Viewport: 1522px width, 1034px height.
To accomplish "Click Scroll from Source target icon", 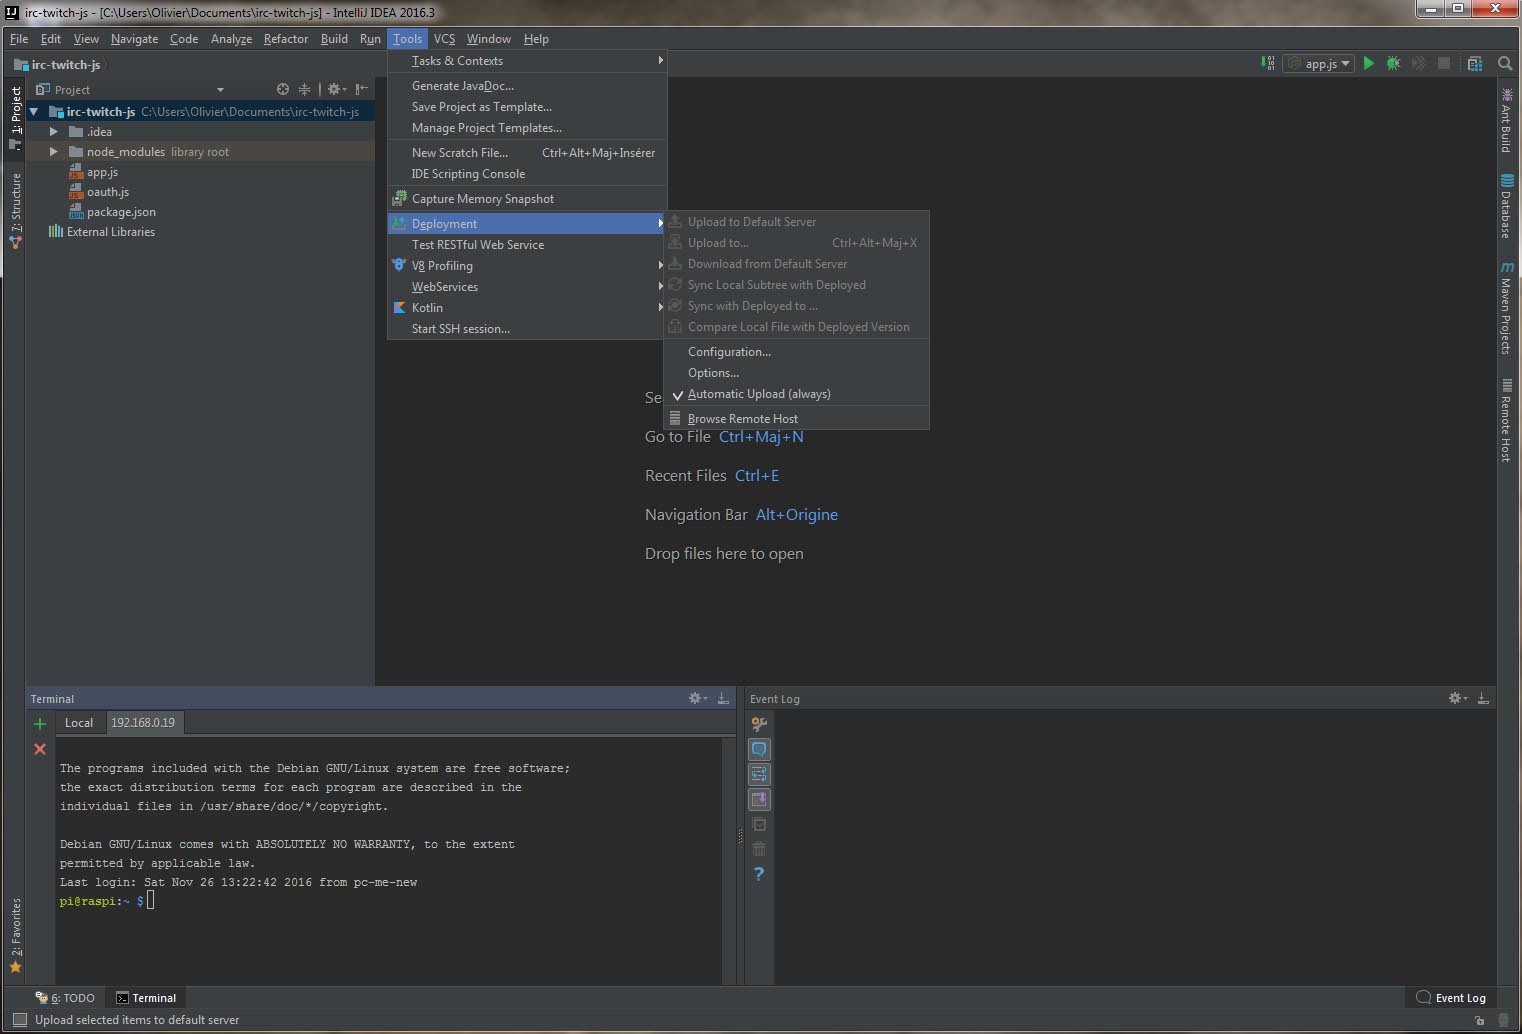I will (283, 89).
